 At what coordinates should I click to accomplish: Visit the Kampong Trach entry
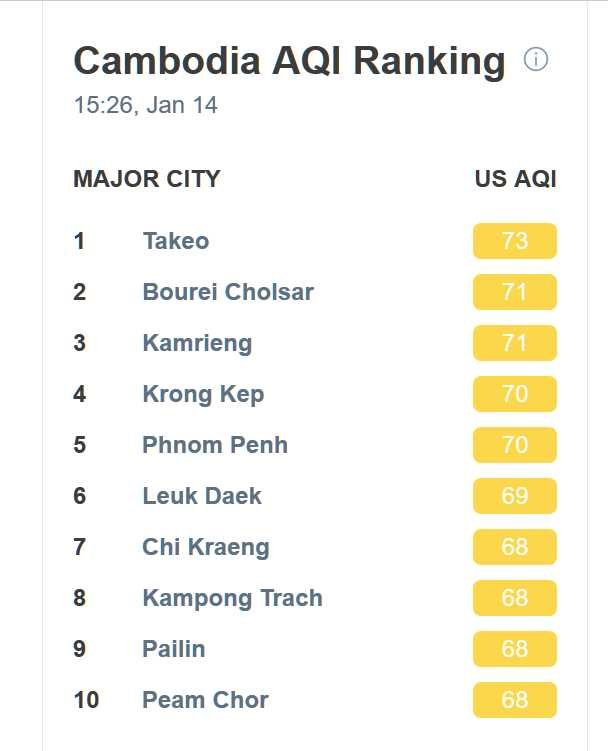coord(232,598)
